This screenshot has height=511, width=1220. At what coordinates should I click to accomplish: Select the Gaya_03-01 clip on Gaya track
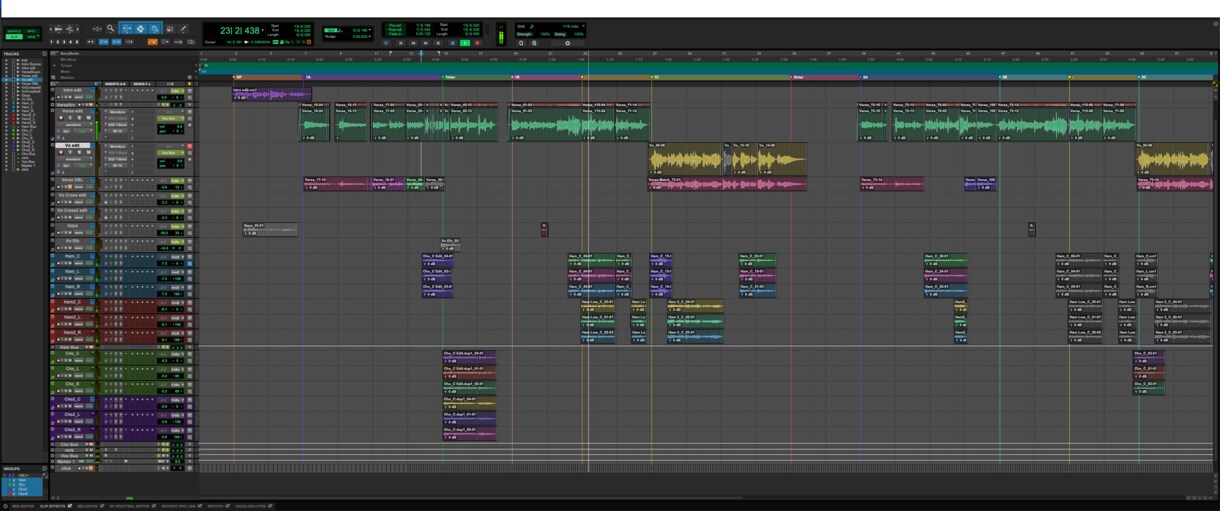coord(270,229)
